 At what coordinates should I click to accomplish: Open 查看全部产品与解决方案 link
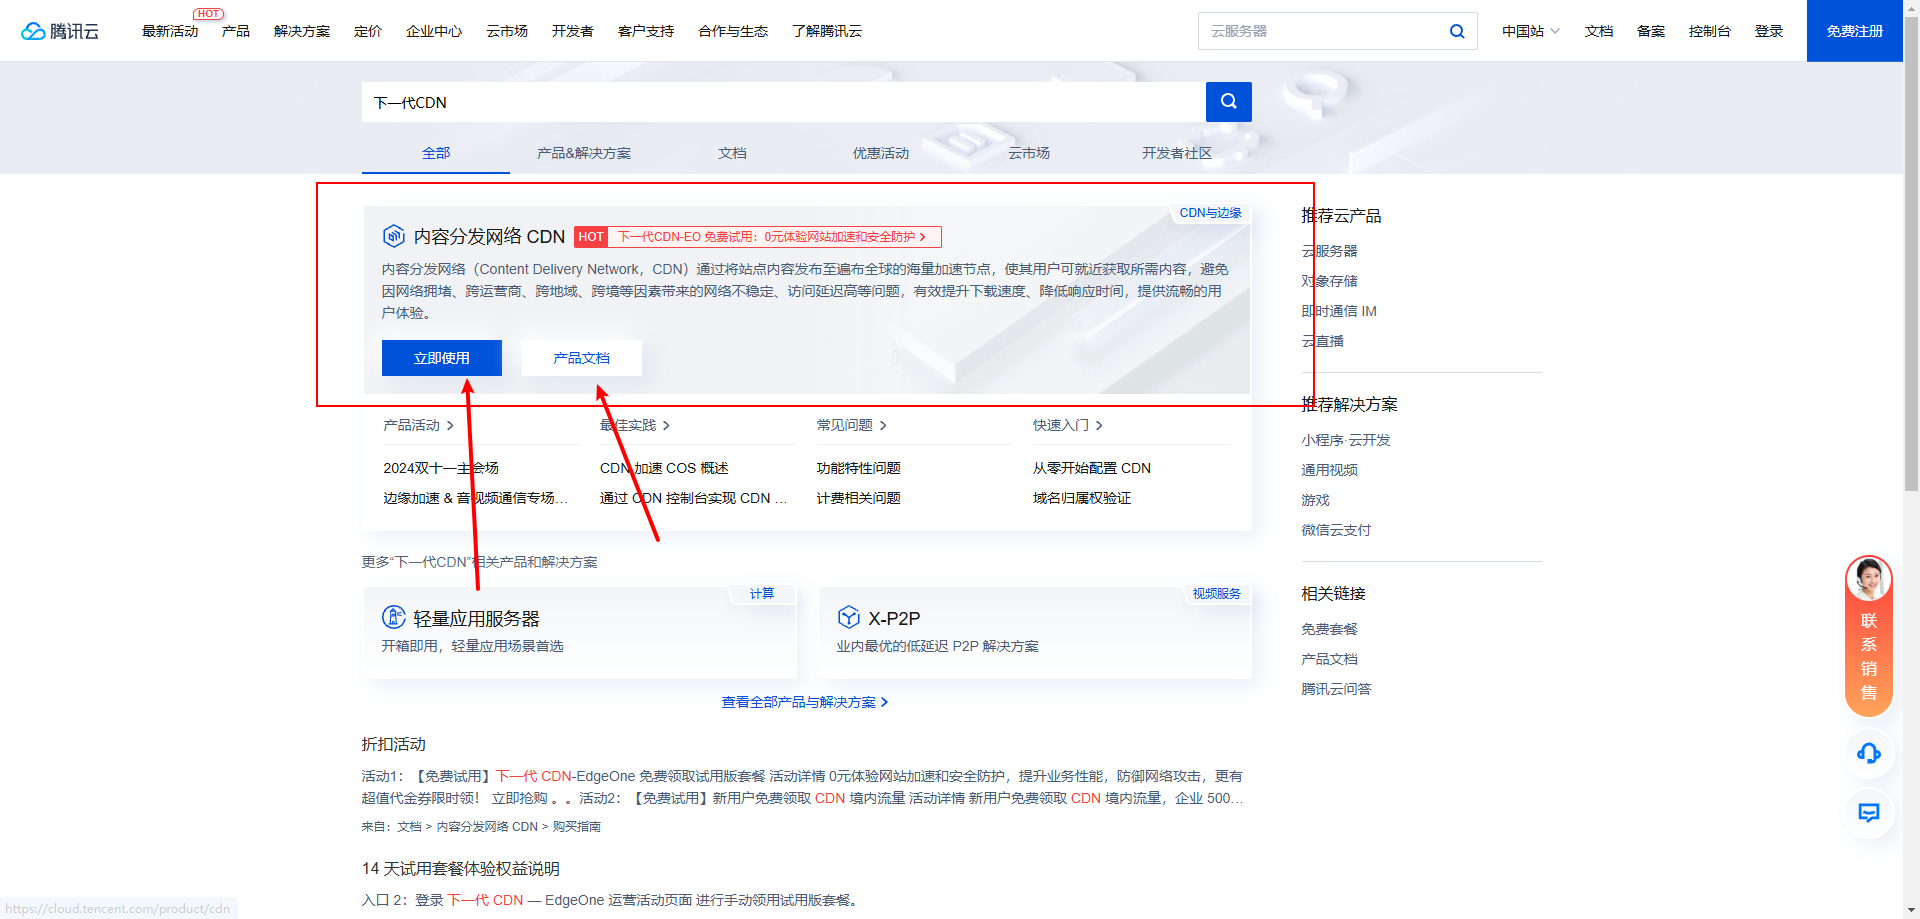tap(805, 702)
